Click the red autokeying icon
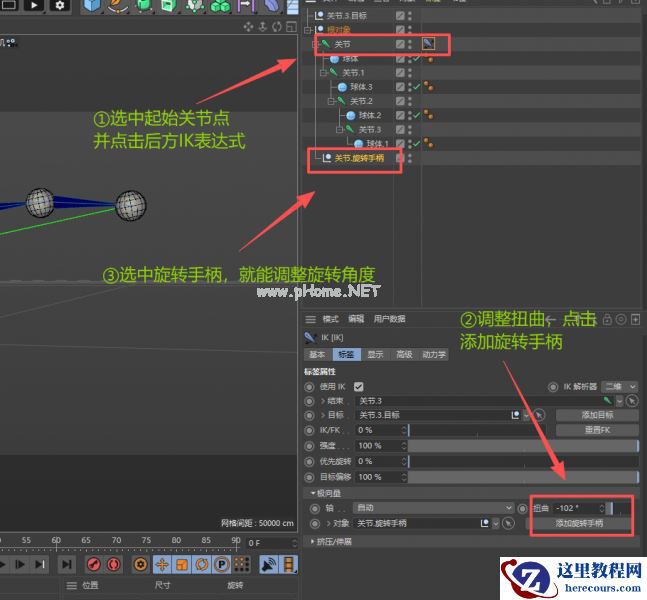The width and height of the screenshot is (647, 600). [113, 564]
